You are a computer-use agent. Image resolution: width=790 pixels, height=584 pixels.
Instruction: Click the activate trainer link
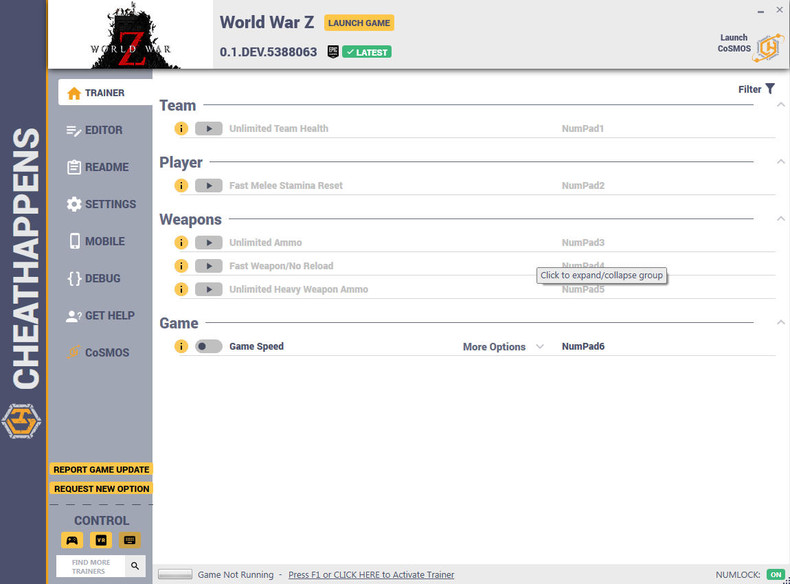(x=371, y=574)
